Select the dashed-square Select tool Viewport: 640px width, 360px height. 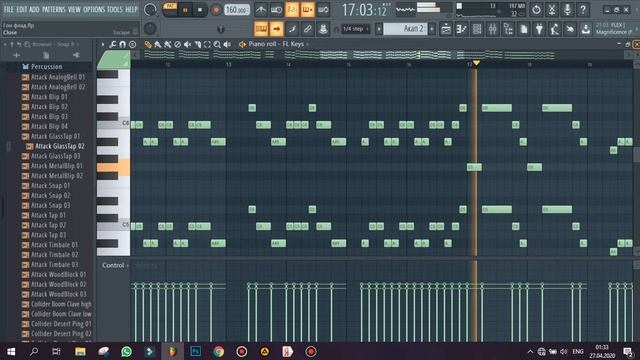coord(207,44)
